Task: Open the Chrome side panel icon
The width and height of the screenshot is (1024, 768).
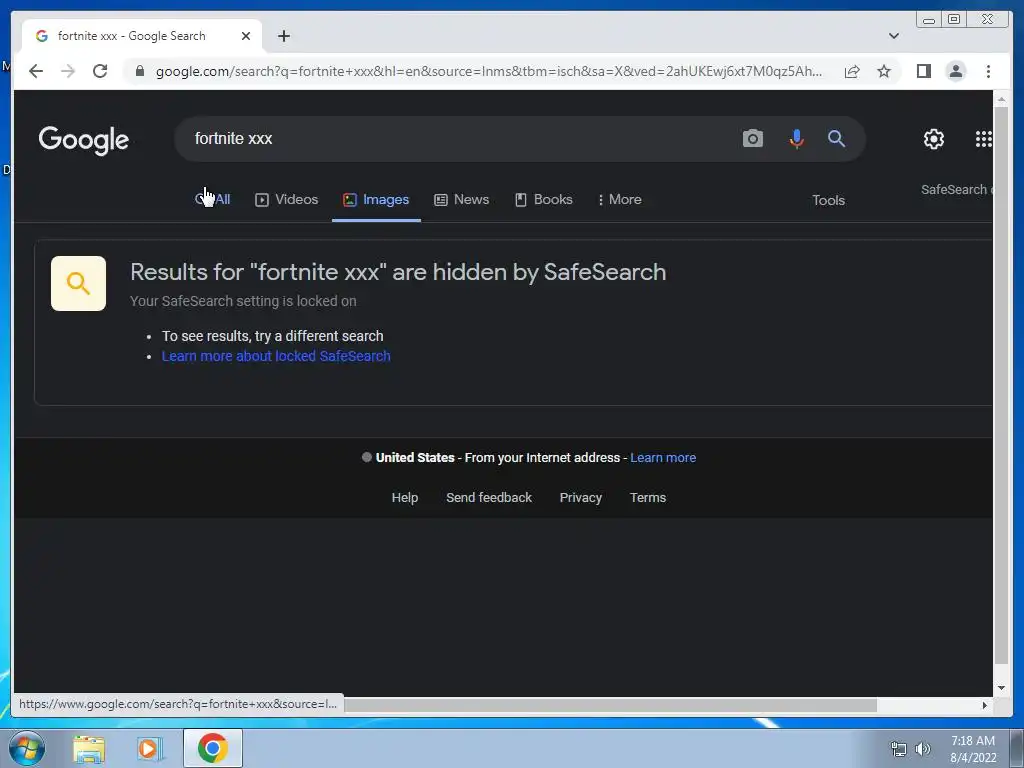Action: [x=923, y=71]
